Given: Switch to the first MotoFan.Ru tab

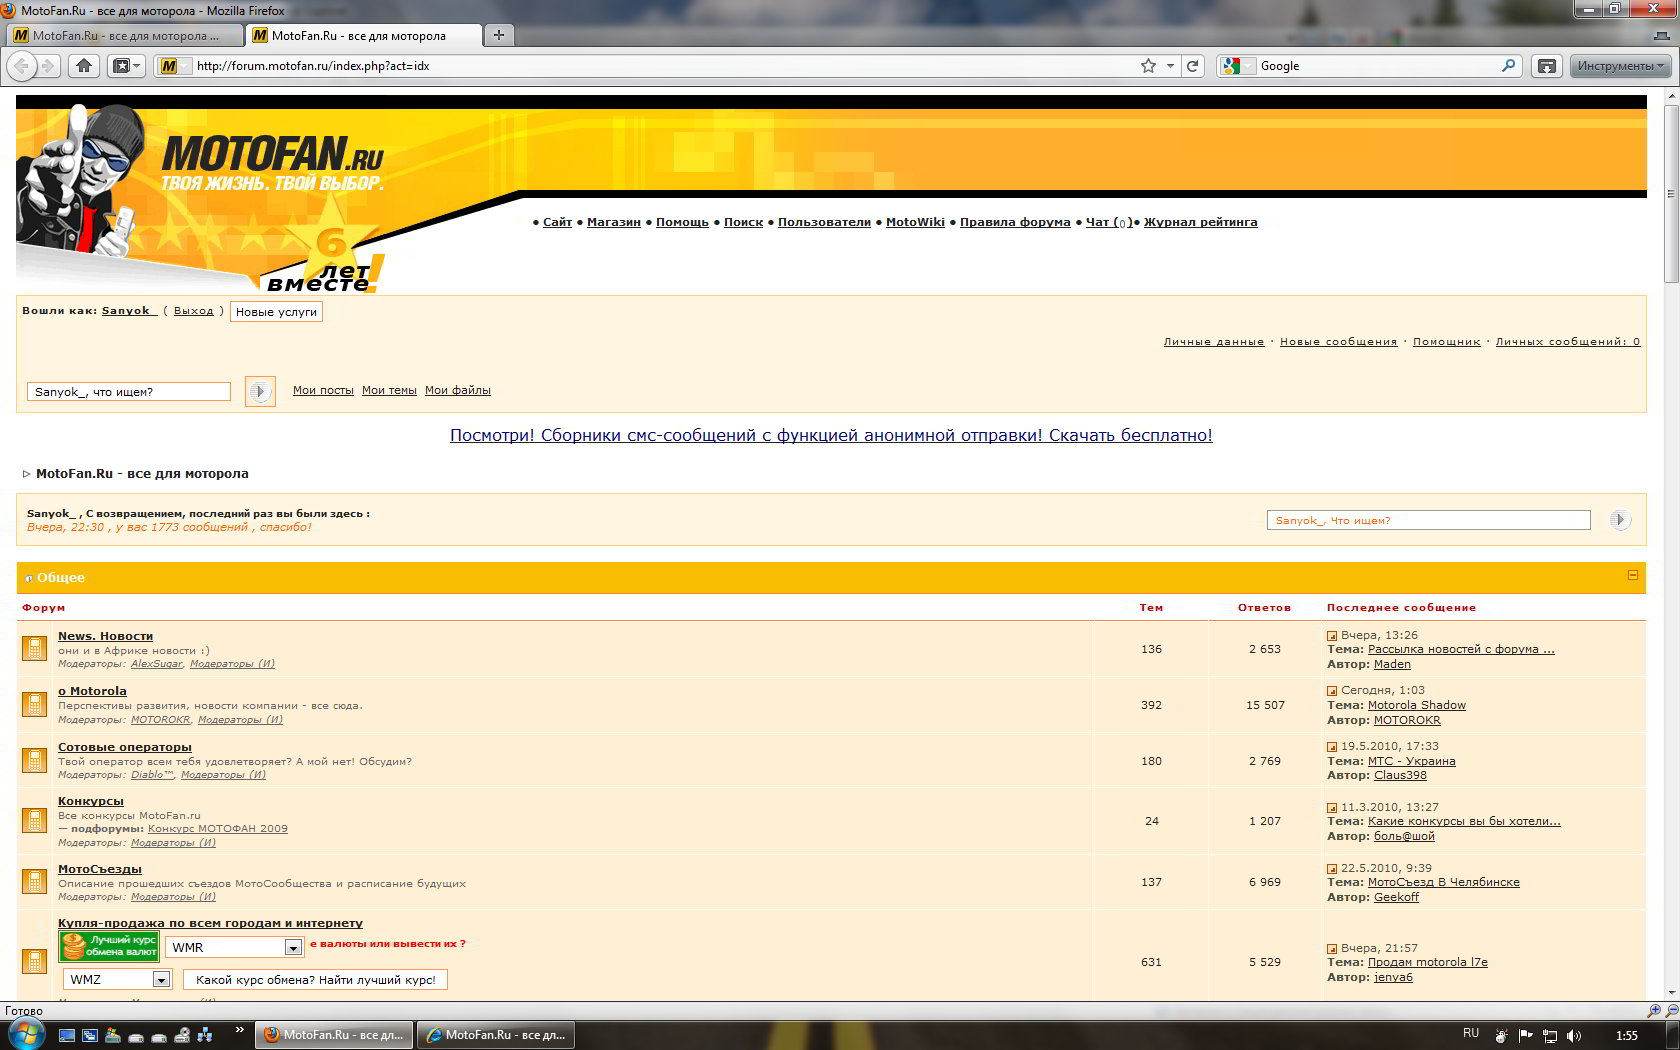Looking at the screenshot, I should pos(124,35).
